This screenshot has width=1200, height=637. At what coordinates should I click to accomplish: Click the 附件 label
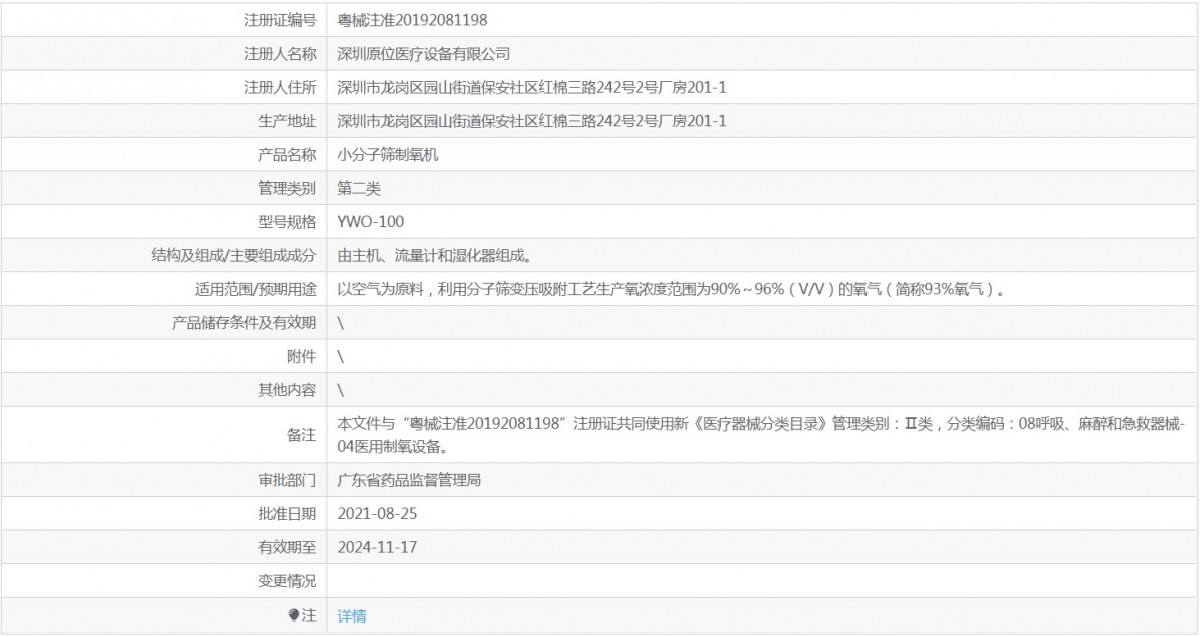click(302, 357)
